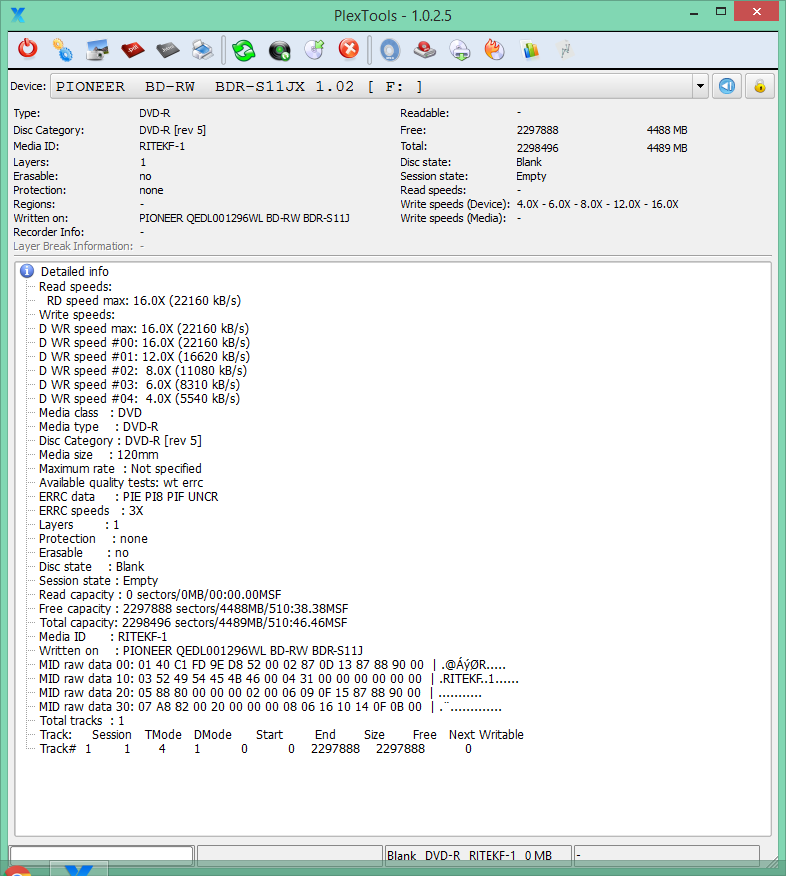The image size is (786, 876).
Task: Click the blue X taskbar icon
Action: 79,870
